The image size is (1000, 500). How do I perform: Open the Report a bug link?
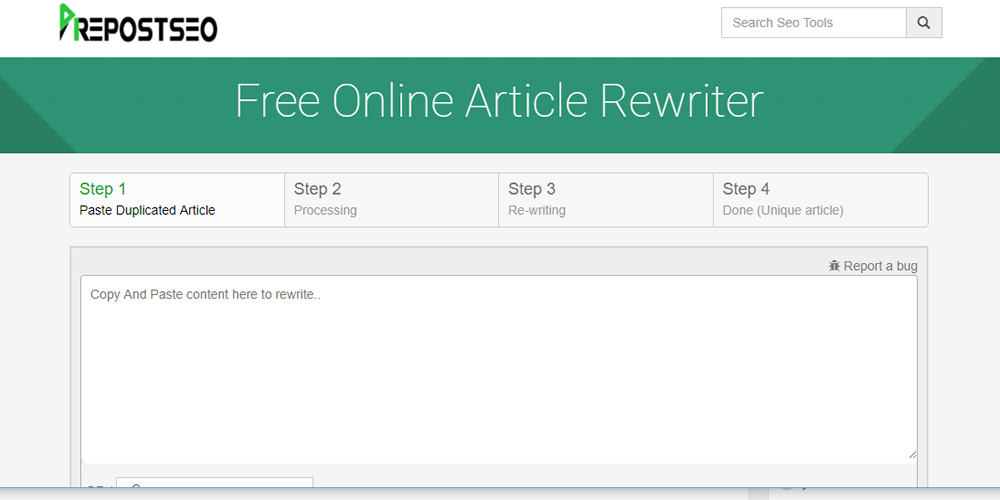(x=873, y=266)
